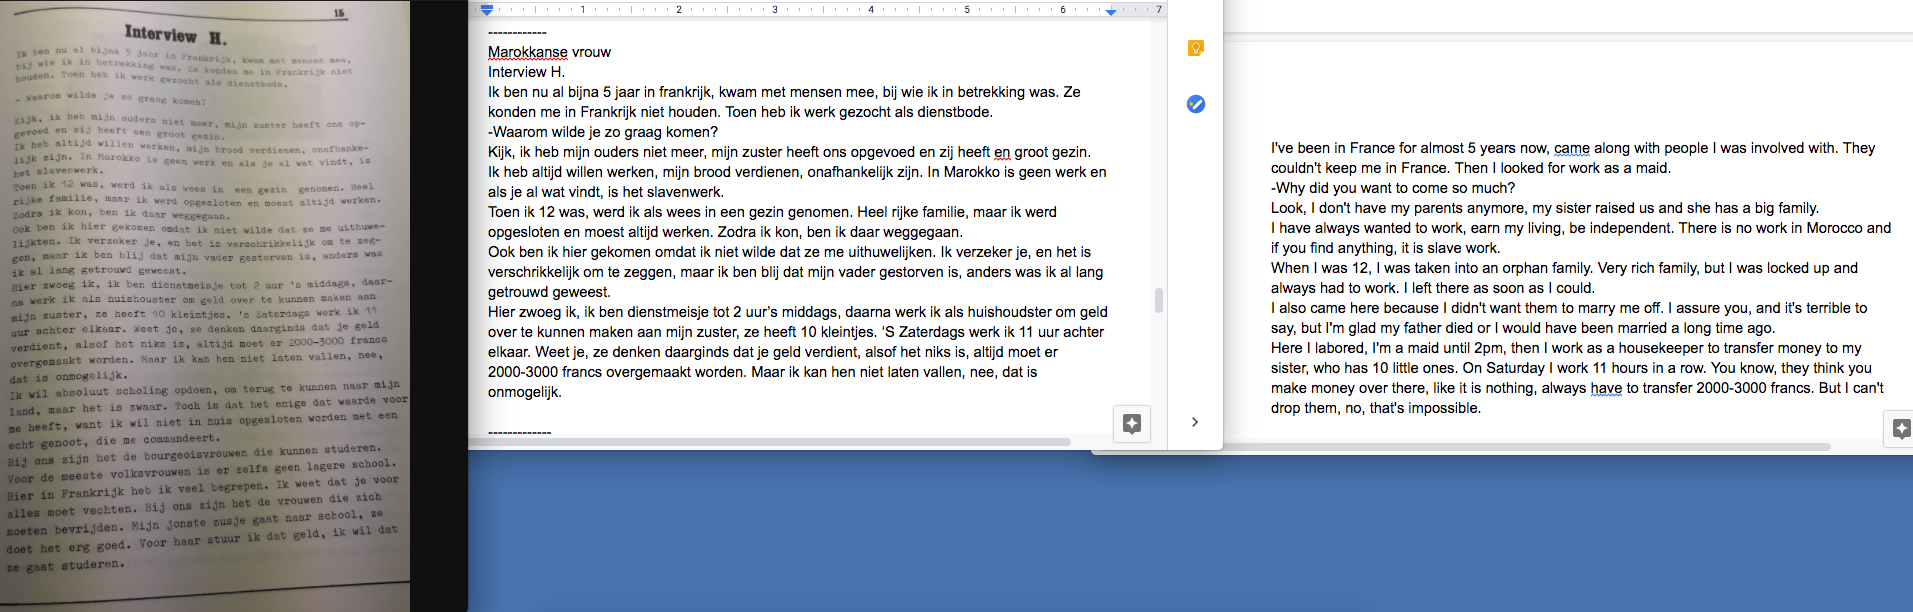Click the text 'Toen ik 12 was' in Dutch document
This screenshot has width=1913, height=612.
(538, 212)
